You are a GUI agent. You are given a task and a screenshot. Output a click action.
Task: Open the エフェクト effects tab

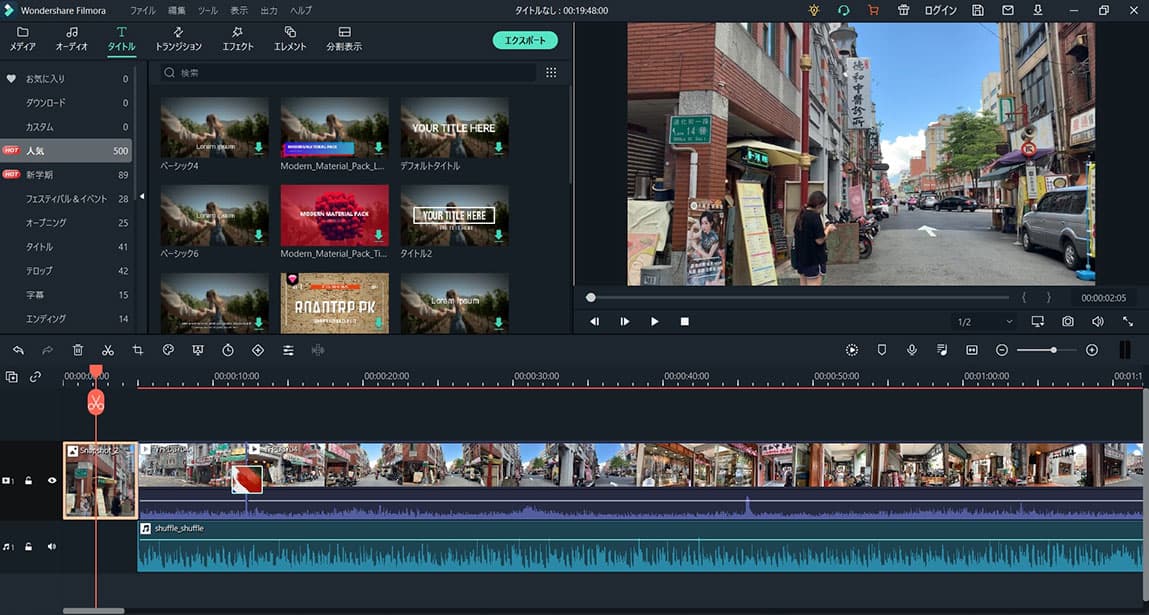pyautogui.click(x=237, y=39)
